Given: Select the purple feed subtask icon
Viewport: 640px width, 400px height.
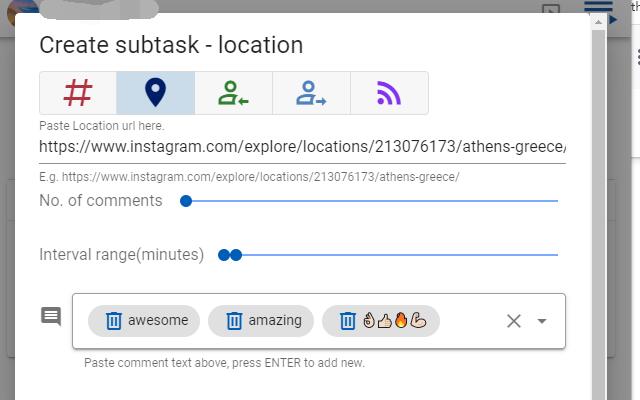Looking at the screenshot, I should click(389, 93).
